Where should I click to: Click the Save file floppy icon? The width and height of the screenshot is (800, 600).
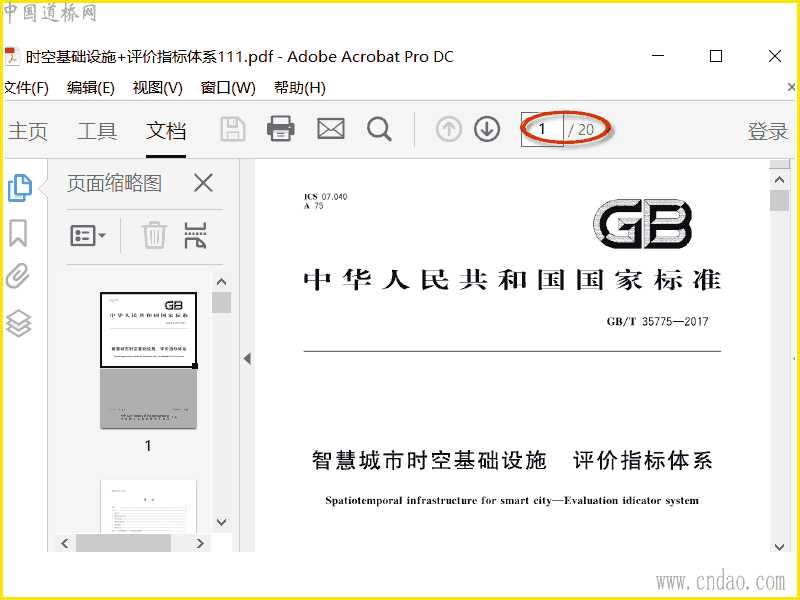click(233, 129)
